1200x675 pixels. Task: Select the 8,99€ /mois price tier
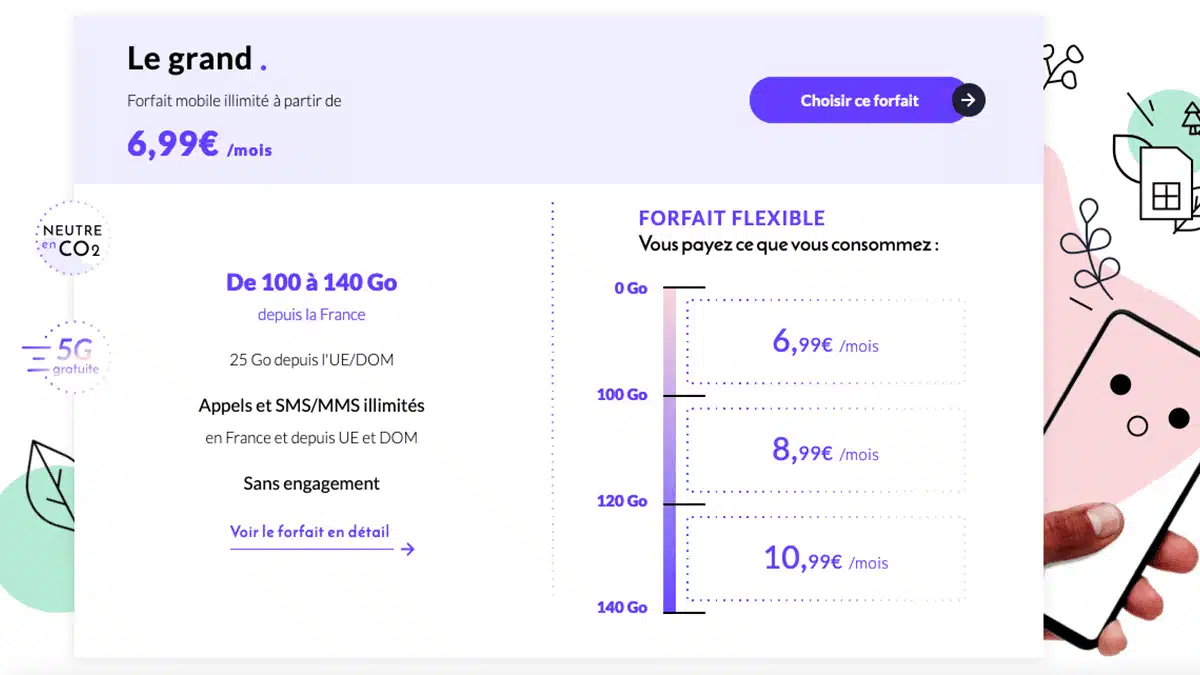point(825,451)
